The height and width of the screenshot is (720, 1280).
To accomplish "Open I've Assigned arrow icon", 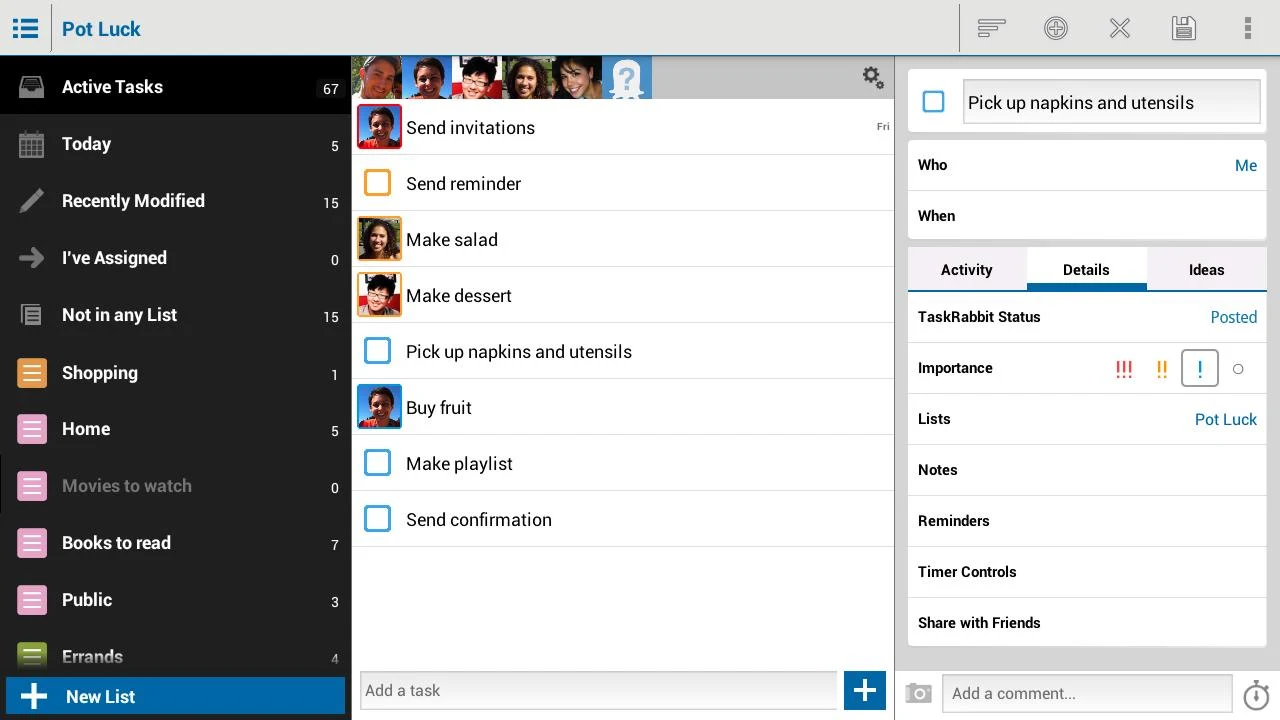I will tap(31, 258).
